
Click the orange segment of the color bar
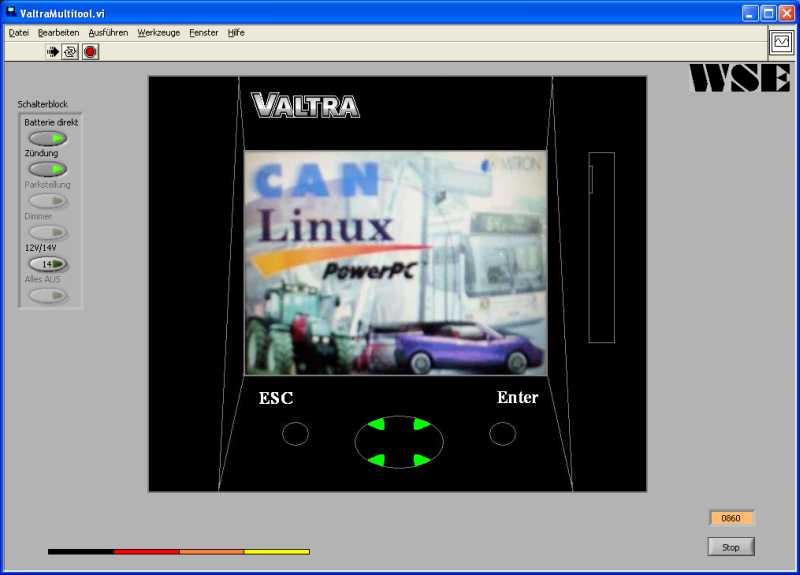click(212, 552)
